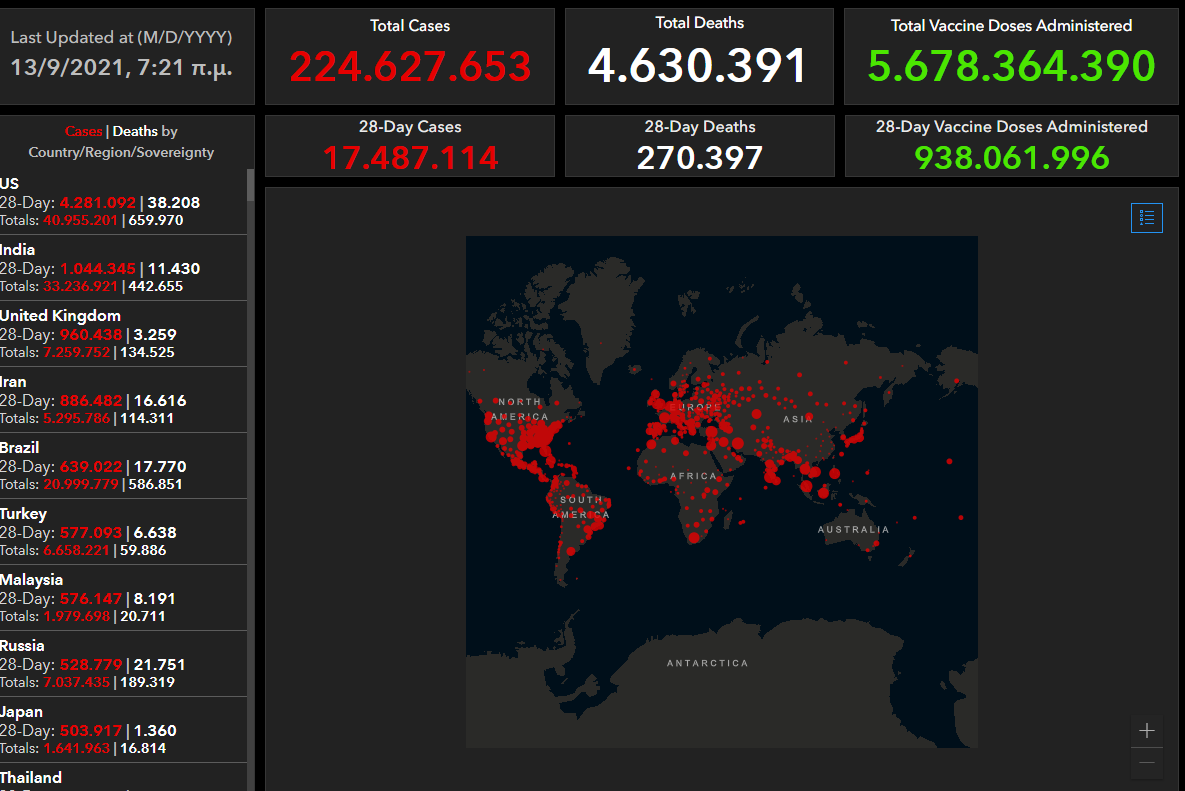Click the country list vertical scrollbar

(250, 400)
